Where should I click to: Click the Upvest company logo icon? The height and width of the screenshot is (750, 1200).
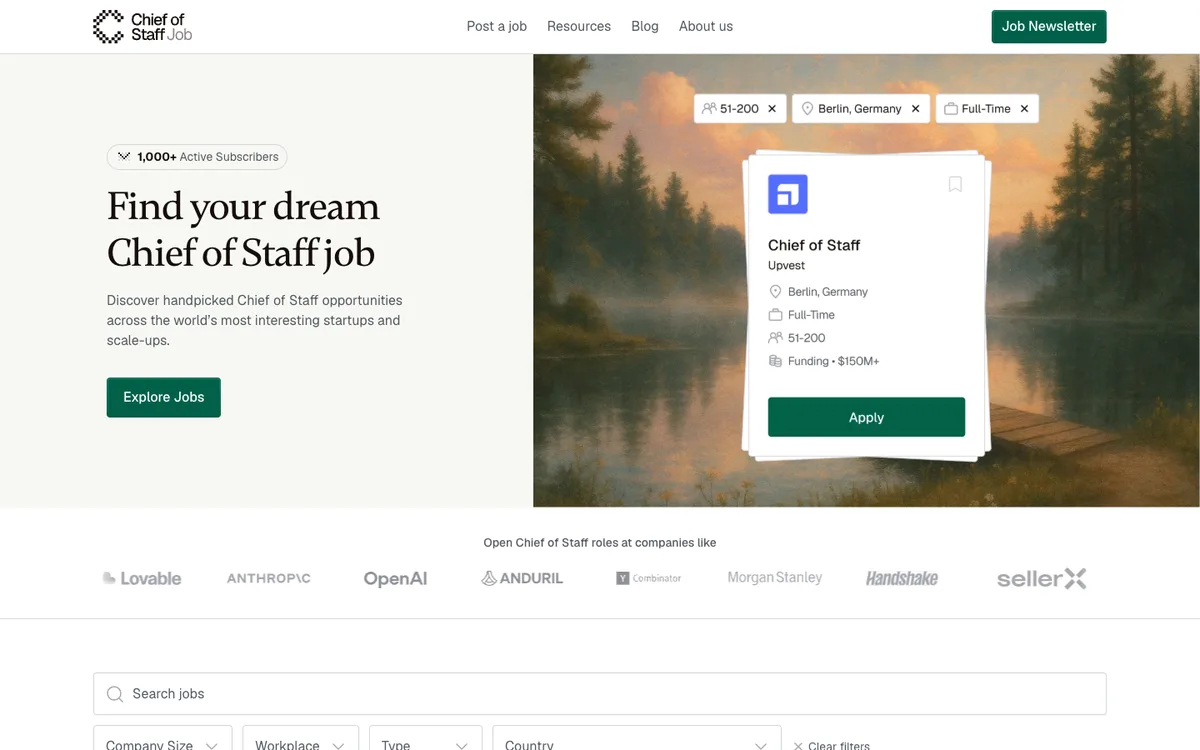788,194
